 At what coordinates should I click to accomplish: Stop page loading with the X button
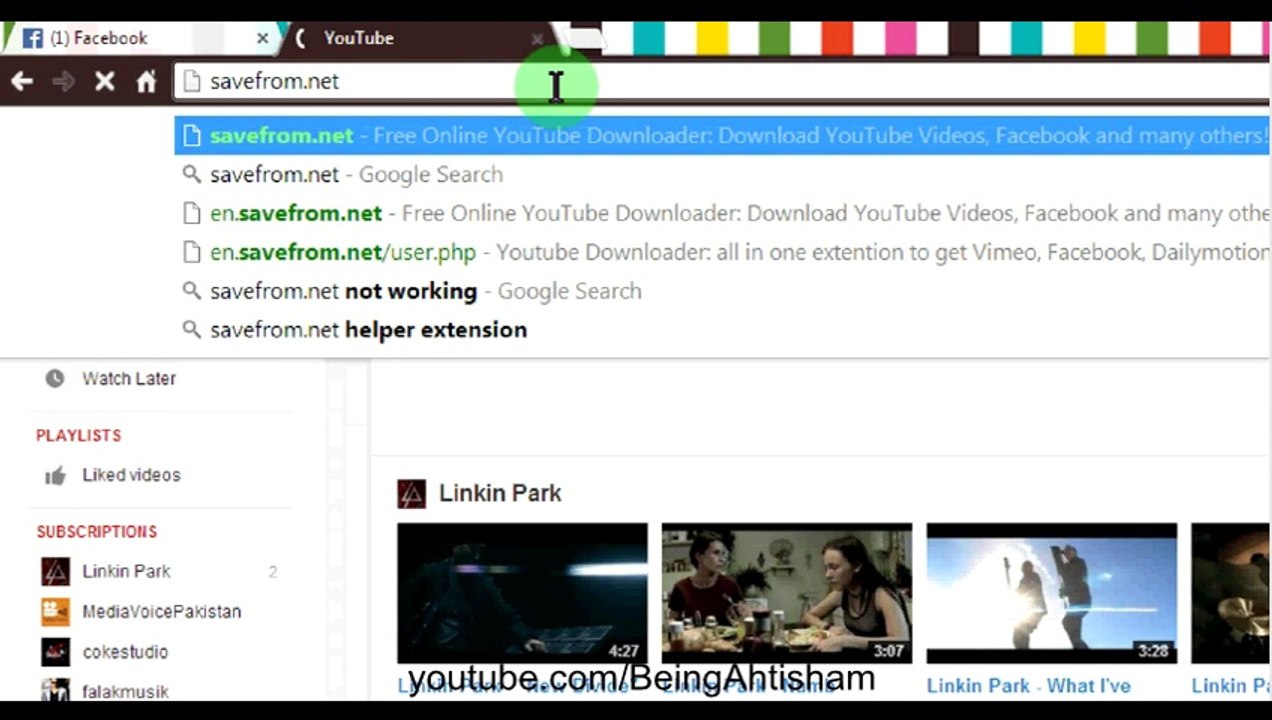104,82
